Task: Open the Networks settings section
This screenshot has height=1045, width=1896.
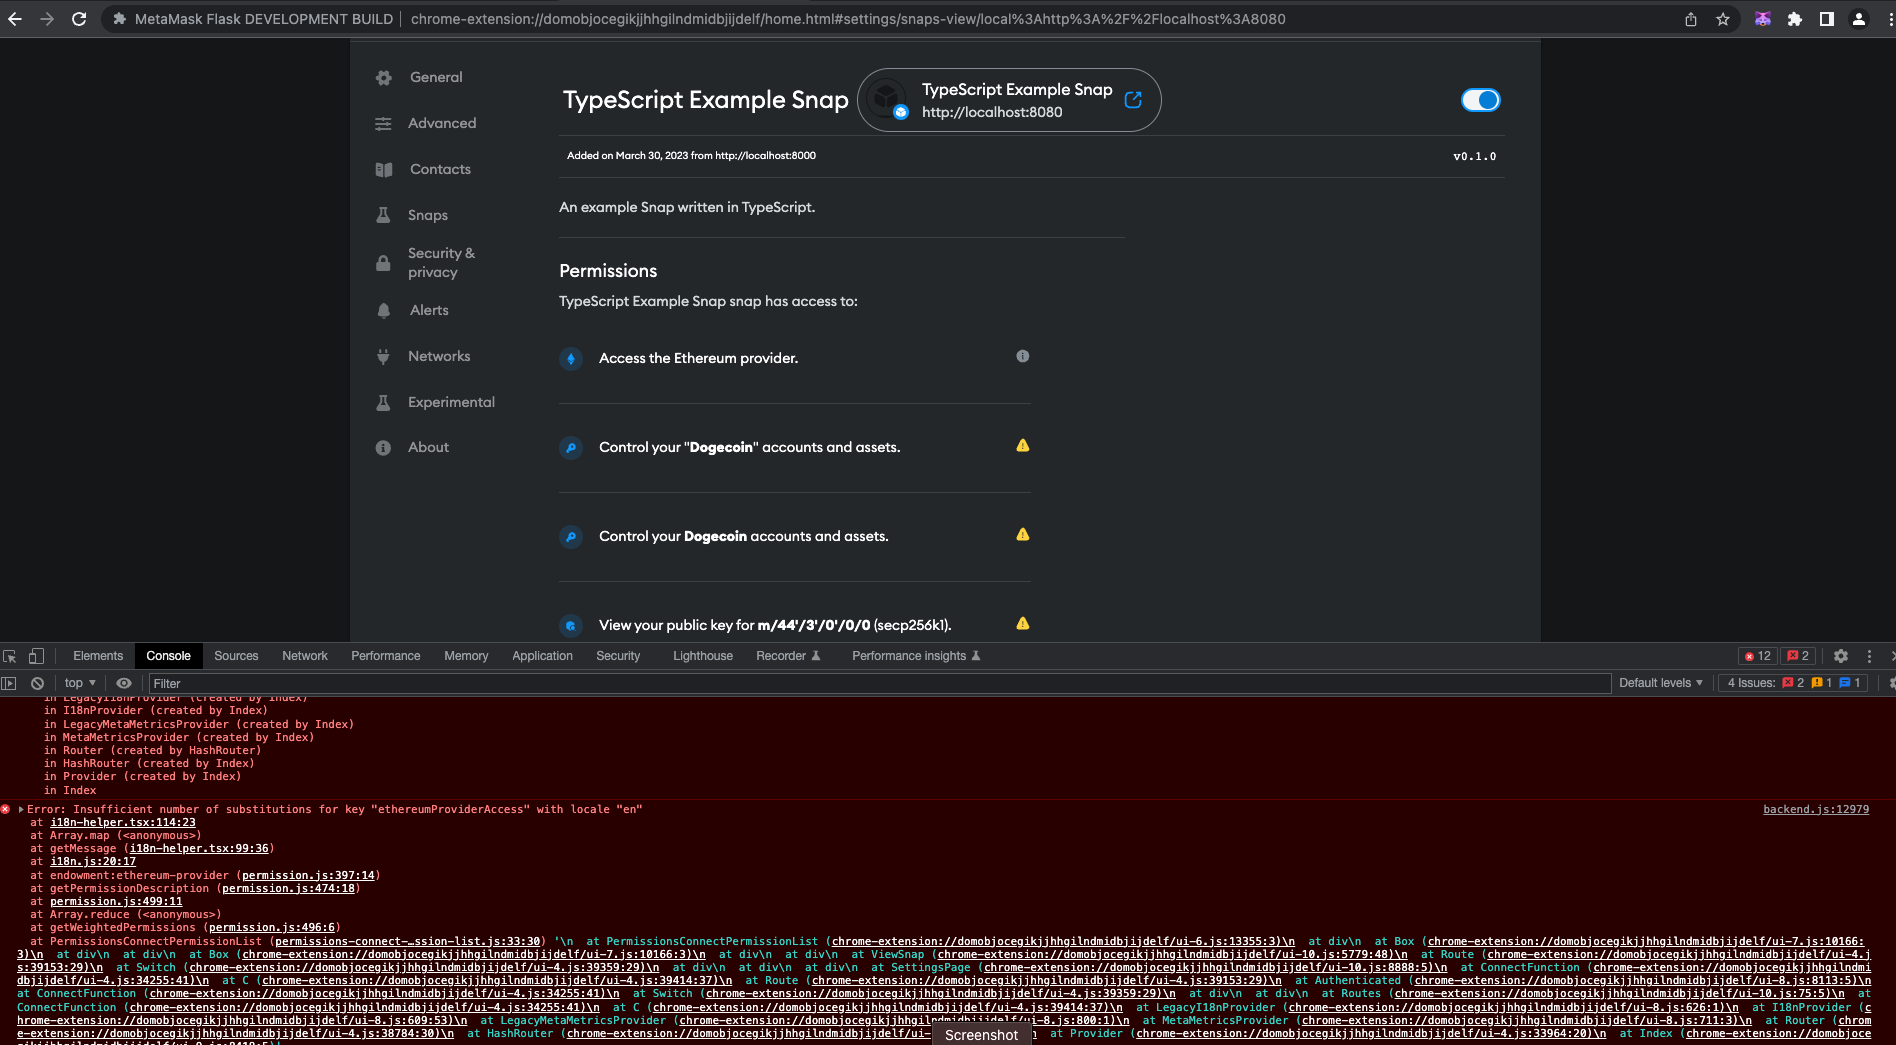Action: pyautogui.click(x=439, y=356)
